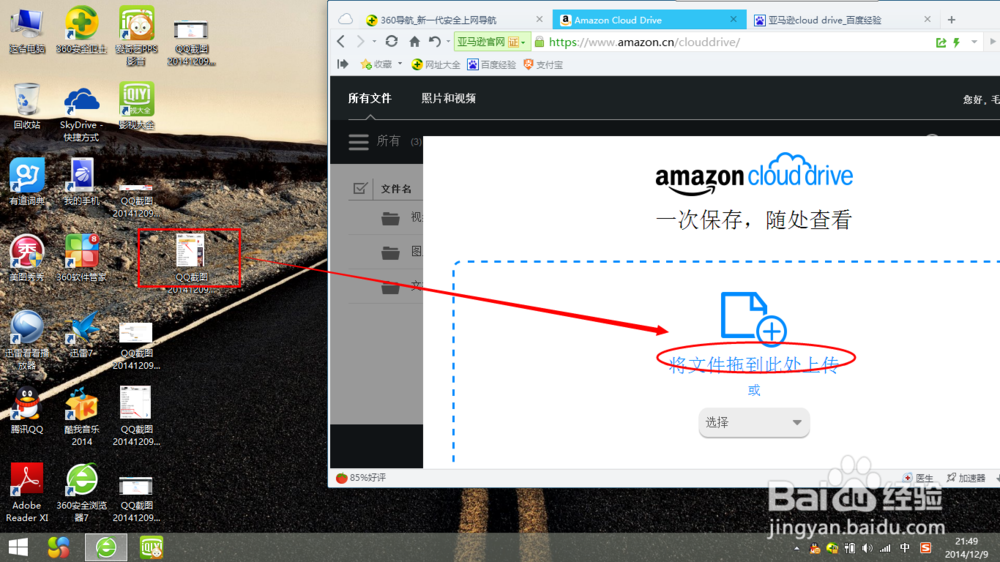
Task: Open the 我的手机 desktop shortcut
Action: click(x=81, y=182)
